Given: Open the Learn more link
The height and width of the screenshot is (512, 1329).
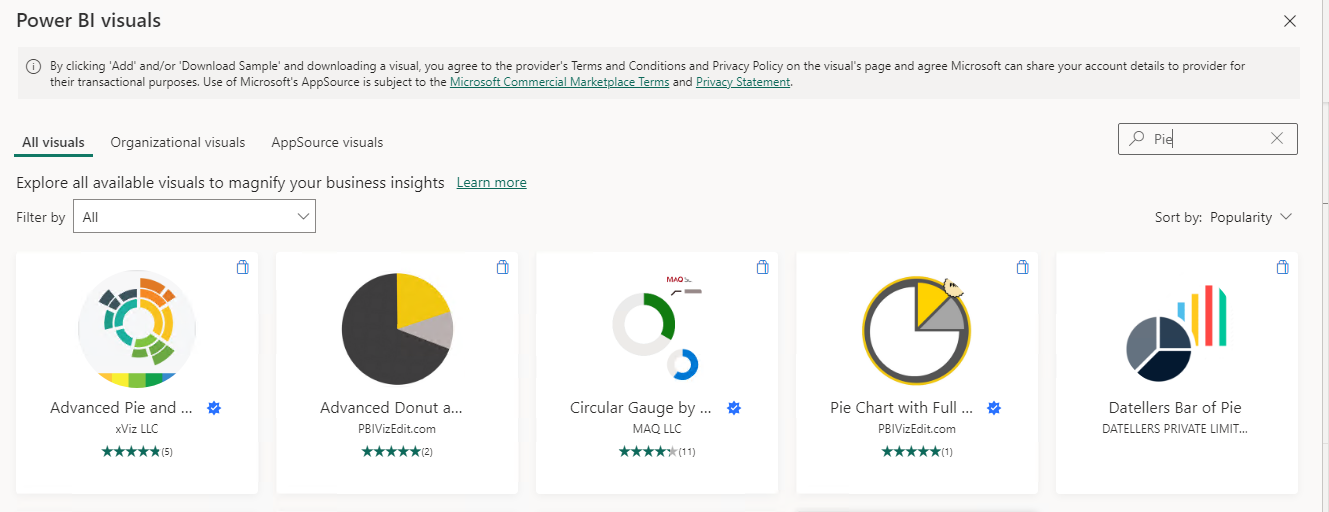Looking at the screenshot, I should pos(491,182).
